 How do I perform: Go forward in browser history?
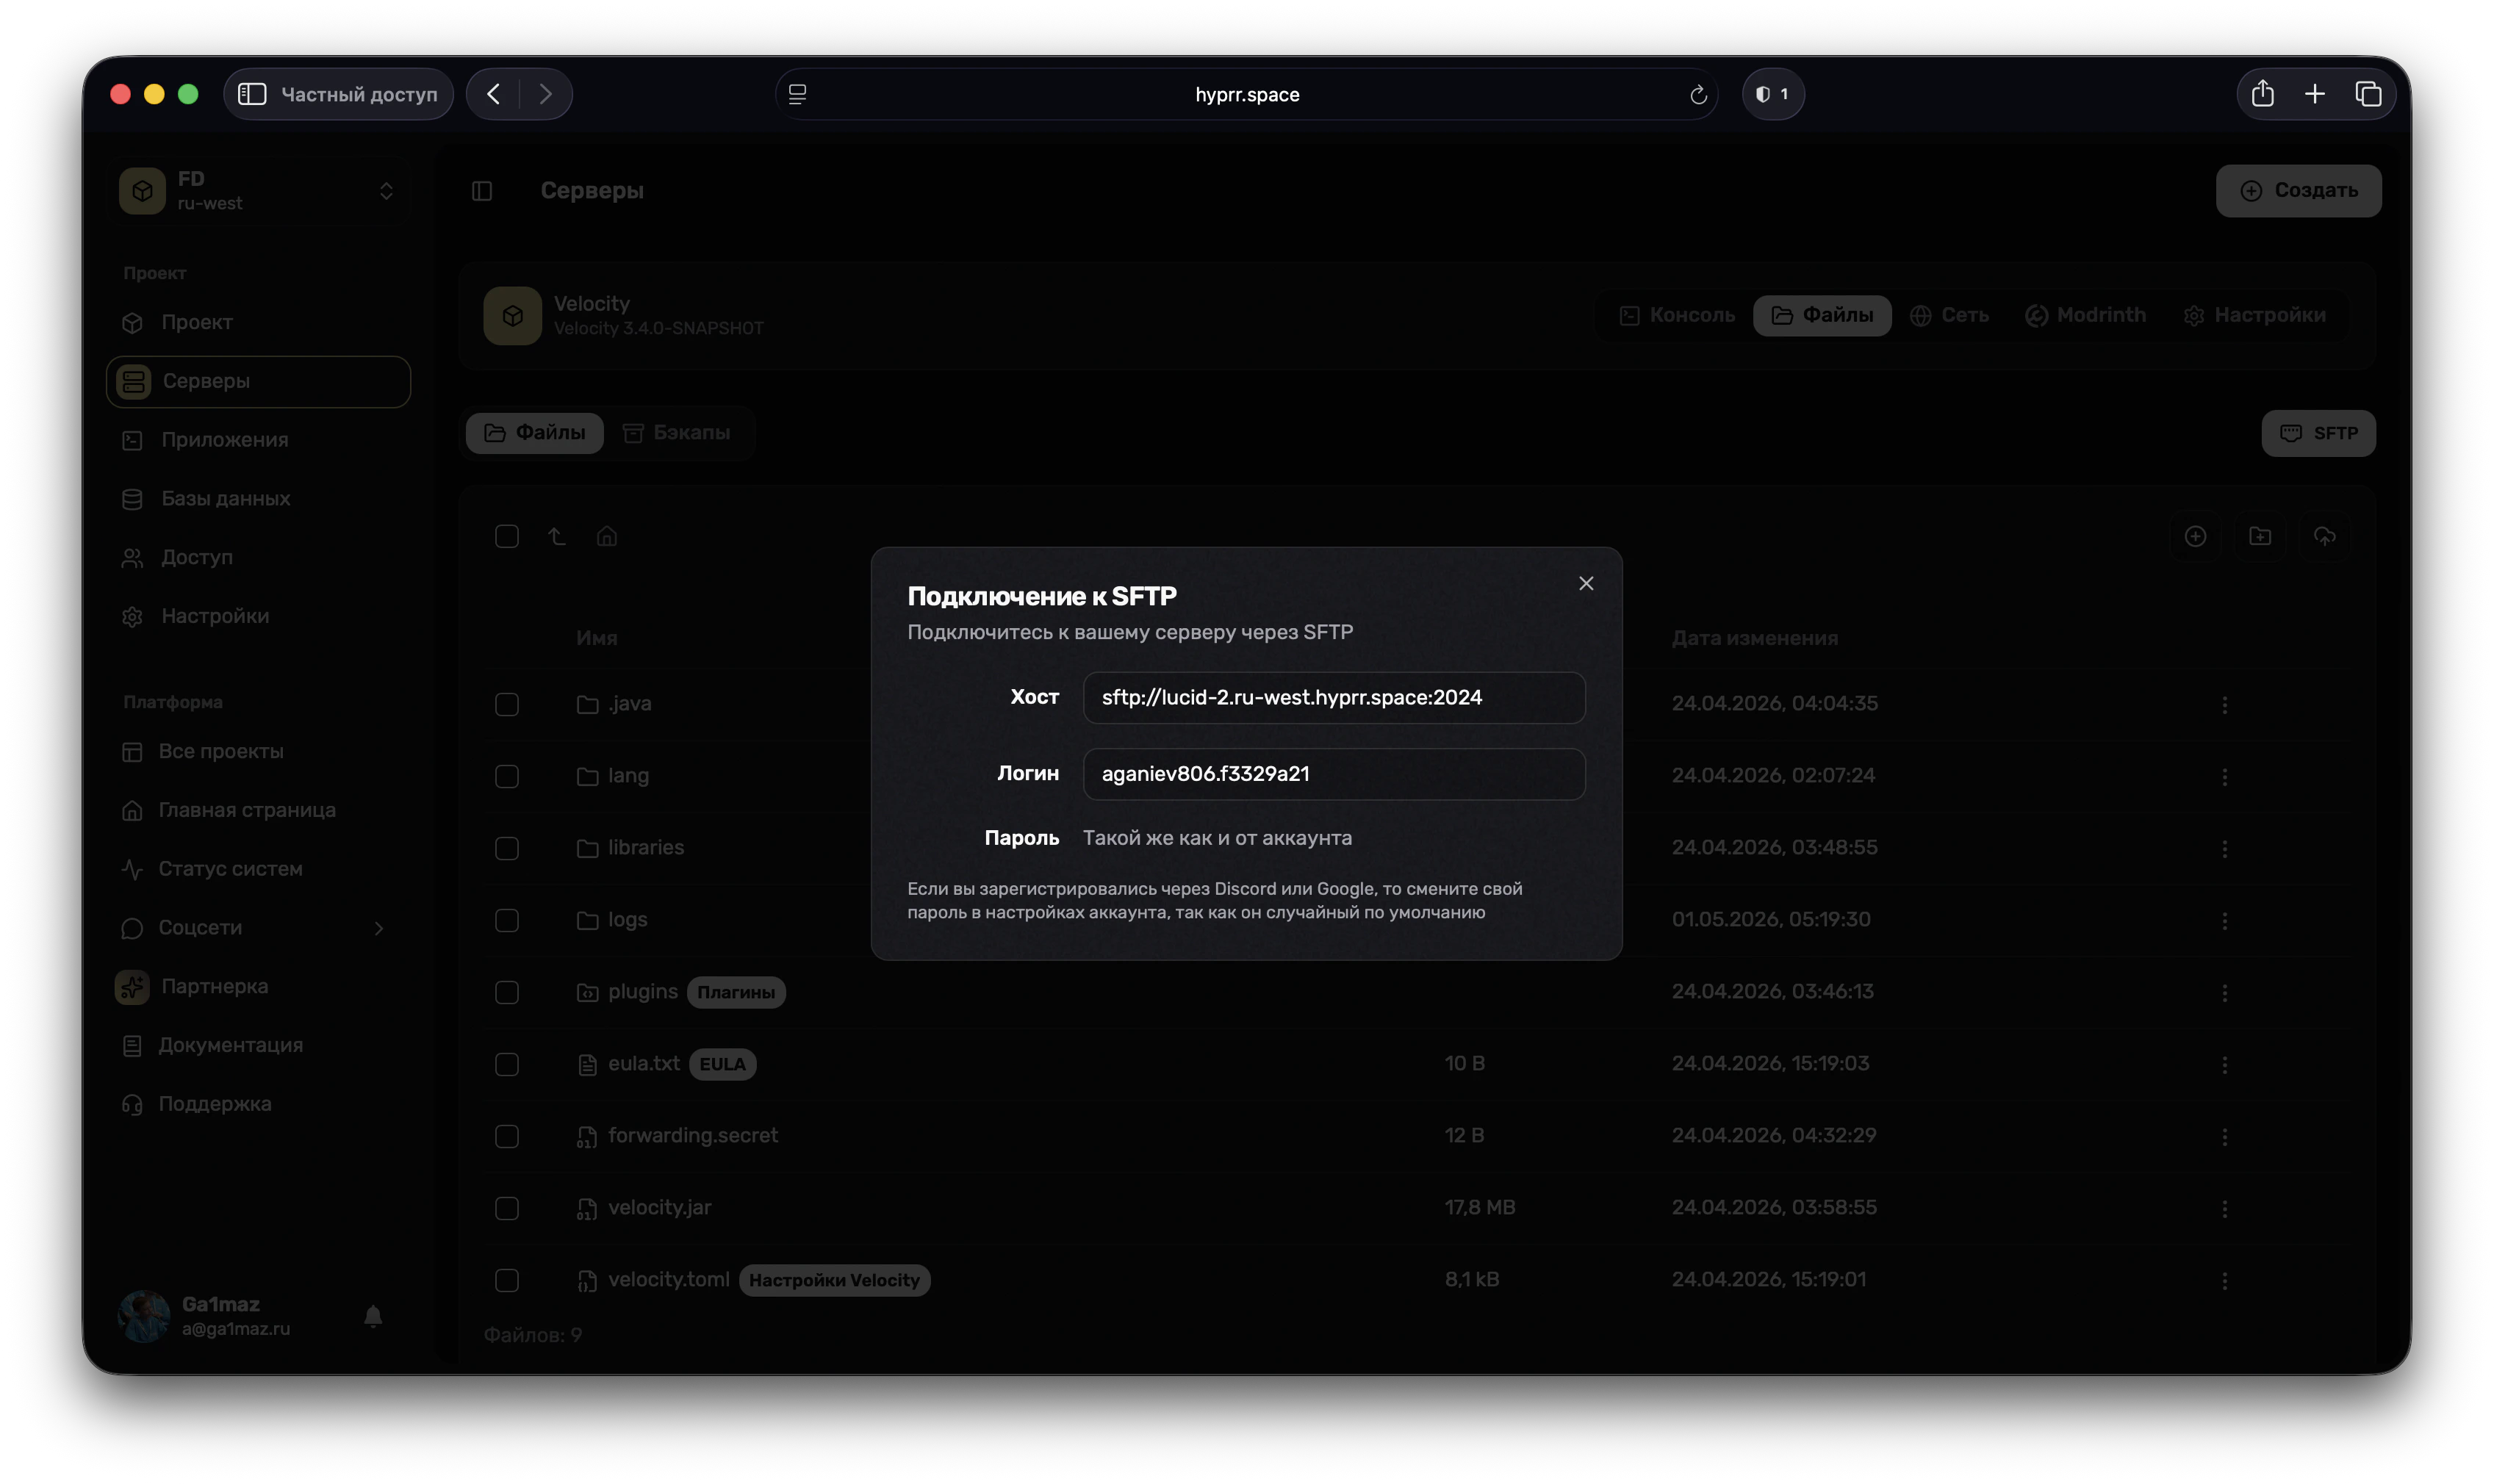tap(545, 94)
